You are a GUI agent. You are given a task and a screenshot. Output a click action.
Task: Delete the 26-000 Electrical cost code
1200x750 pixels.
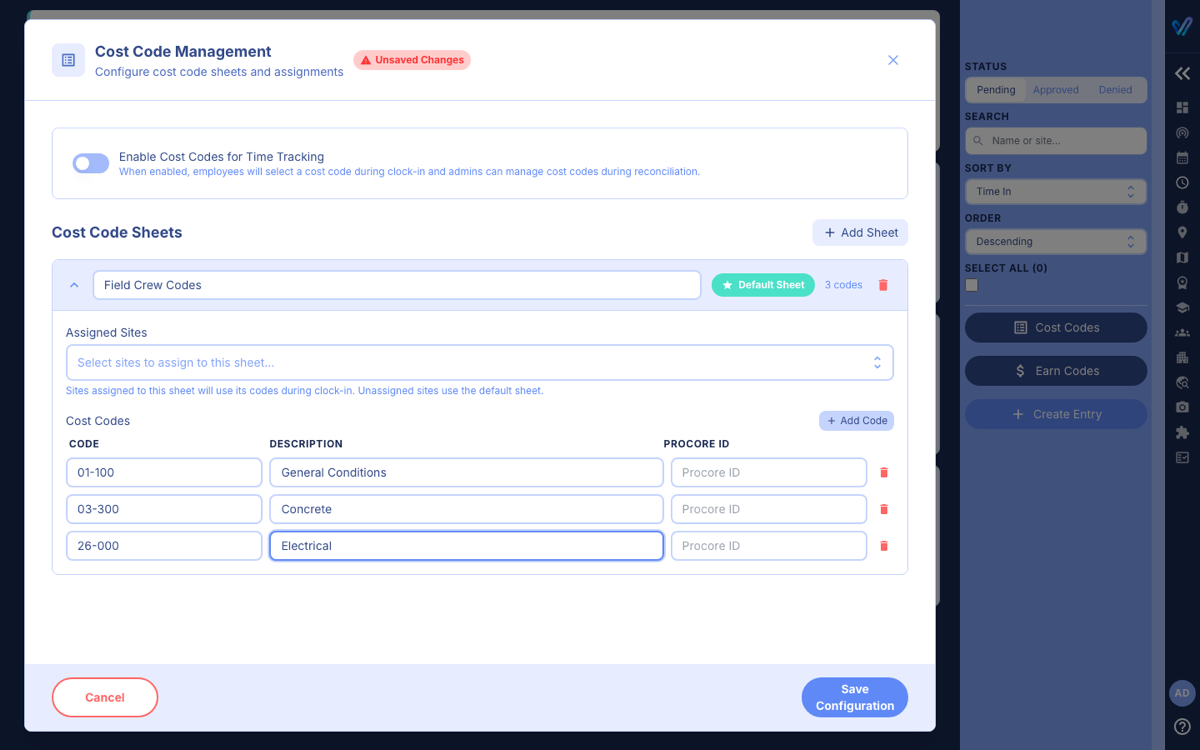tap(883, 546)
